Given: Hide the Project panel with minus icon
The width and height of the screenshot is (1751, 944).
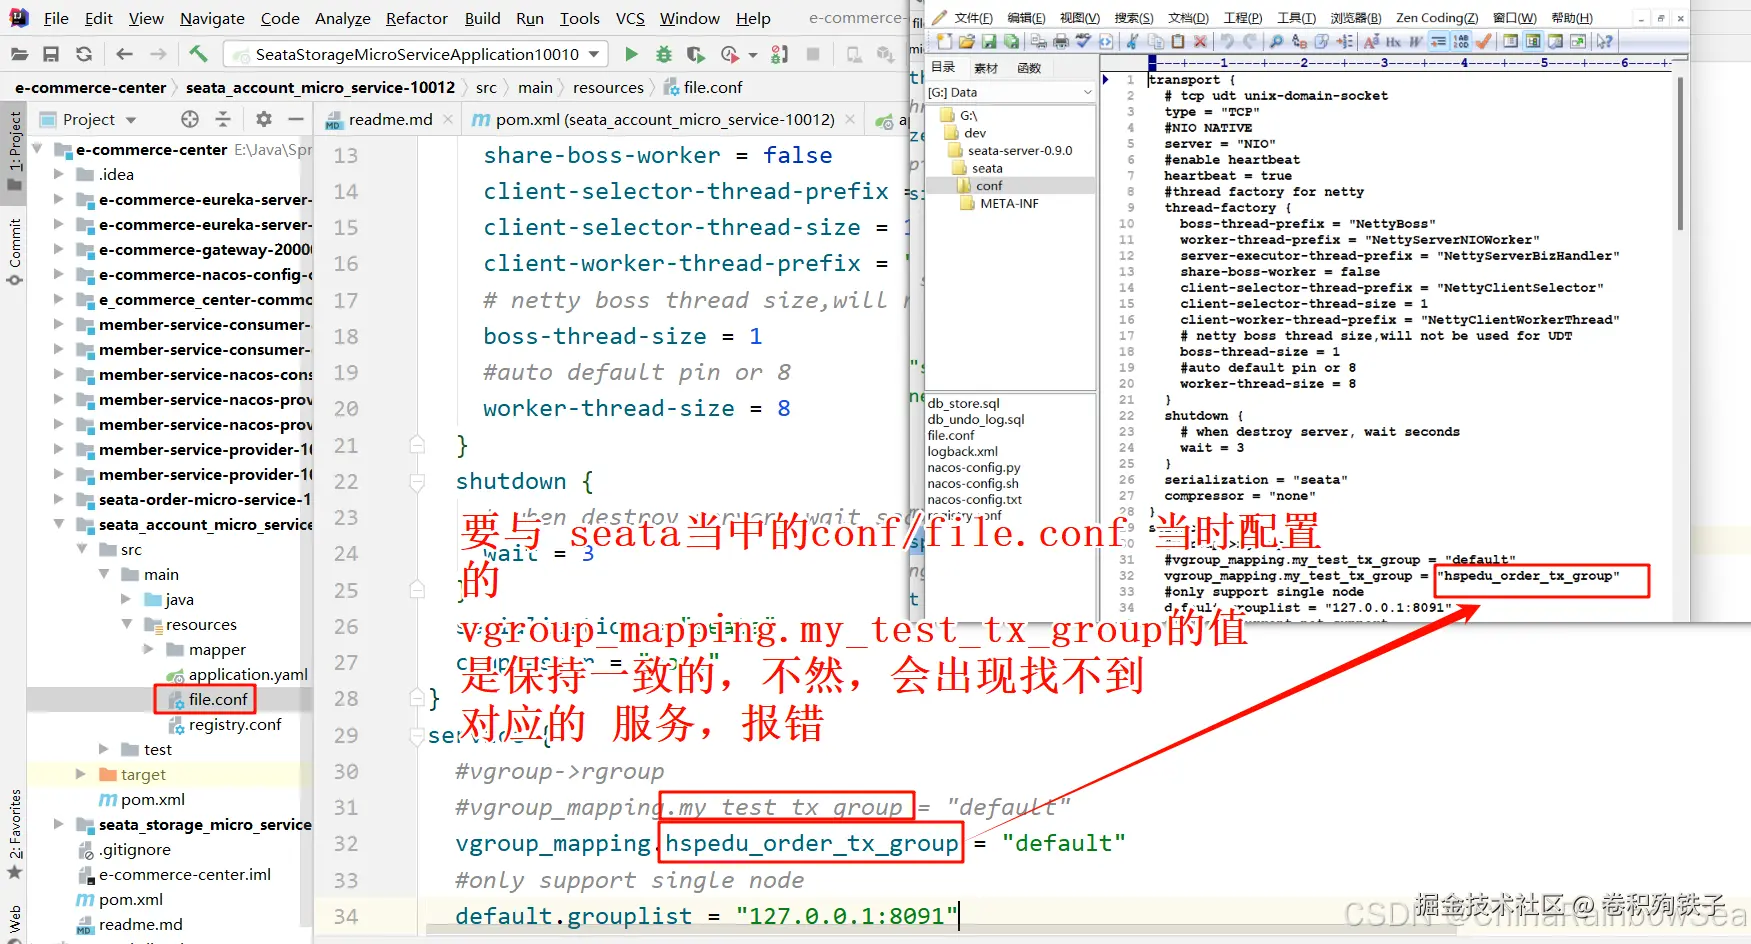Looking at the screenshot, I should (x=296, y=119).
